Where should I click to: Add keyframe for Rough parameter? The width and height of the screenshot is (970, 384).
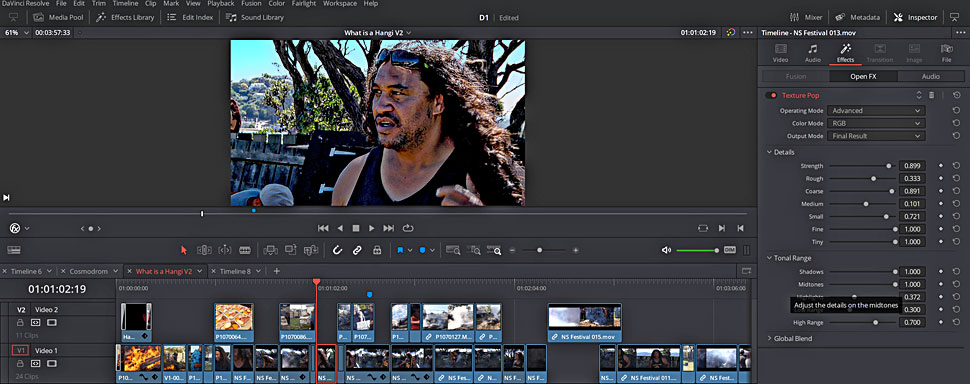(941, 179)
